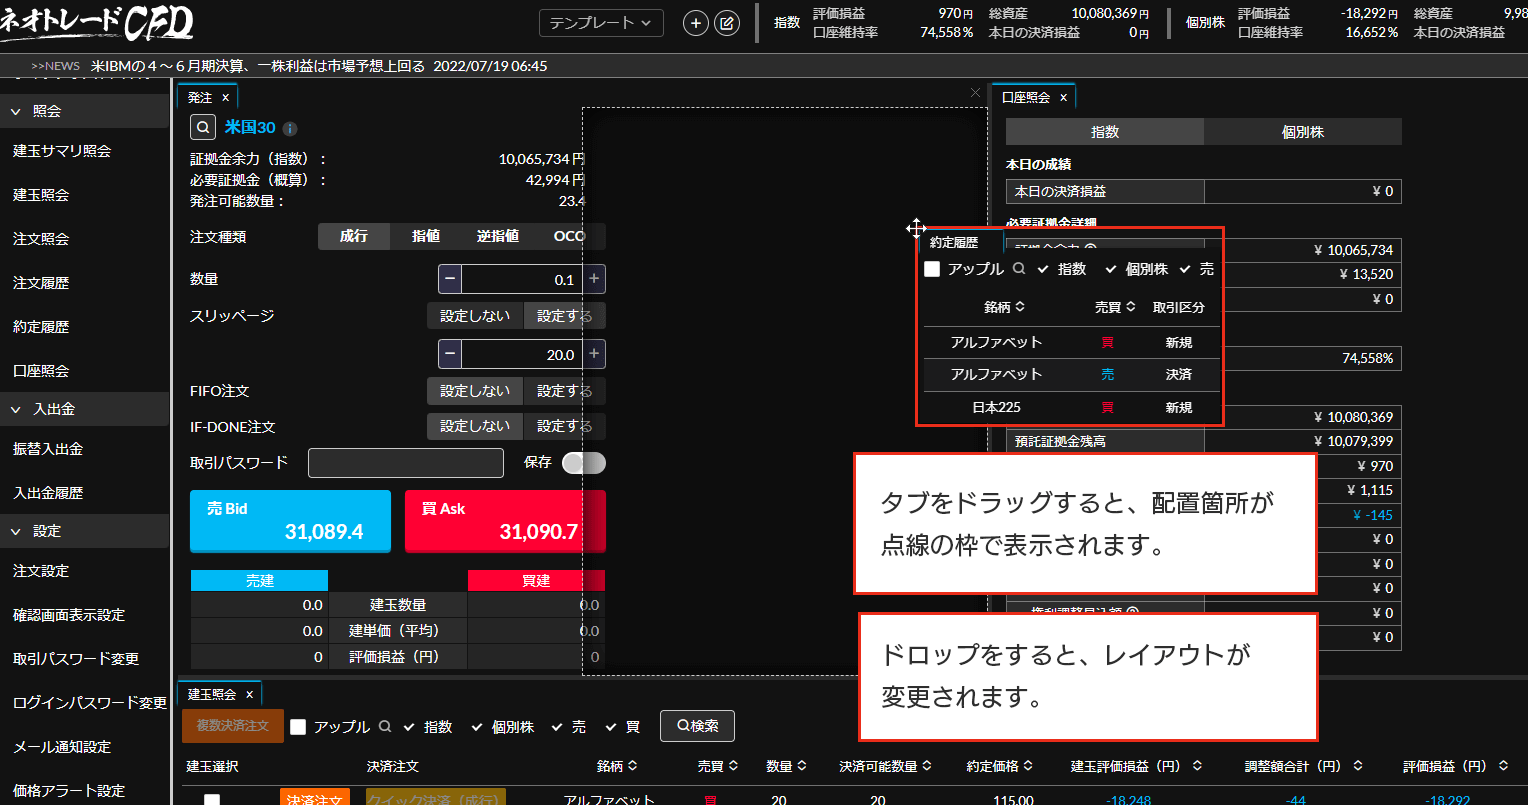Click the 買 Ask 31,090.7 button

(x=505, y=521)
